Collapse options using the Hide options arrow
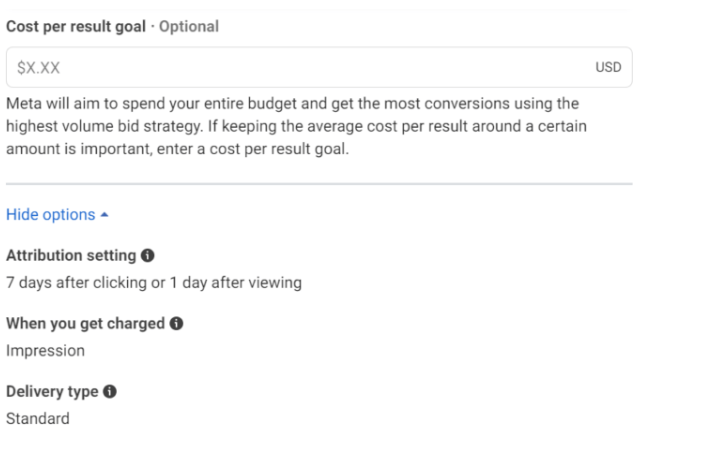This screenshot has width=715, height=455. click(105, 215)
